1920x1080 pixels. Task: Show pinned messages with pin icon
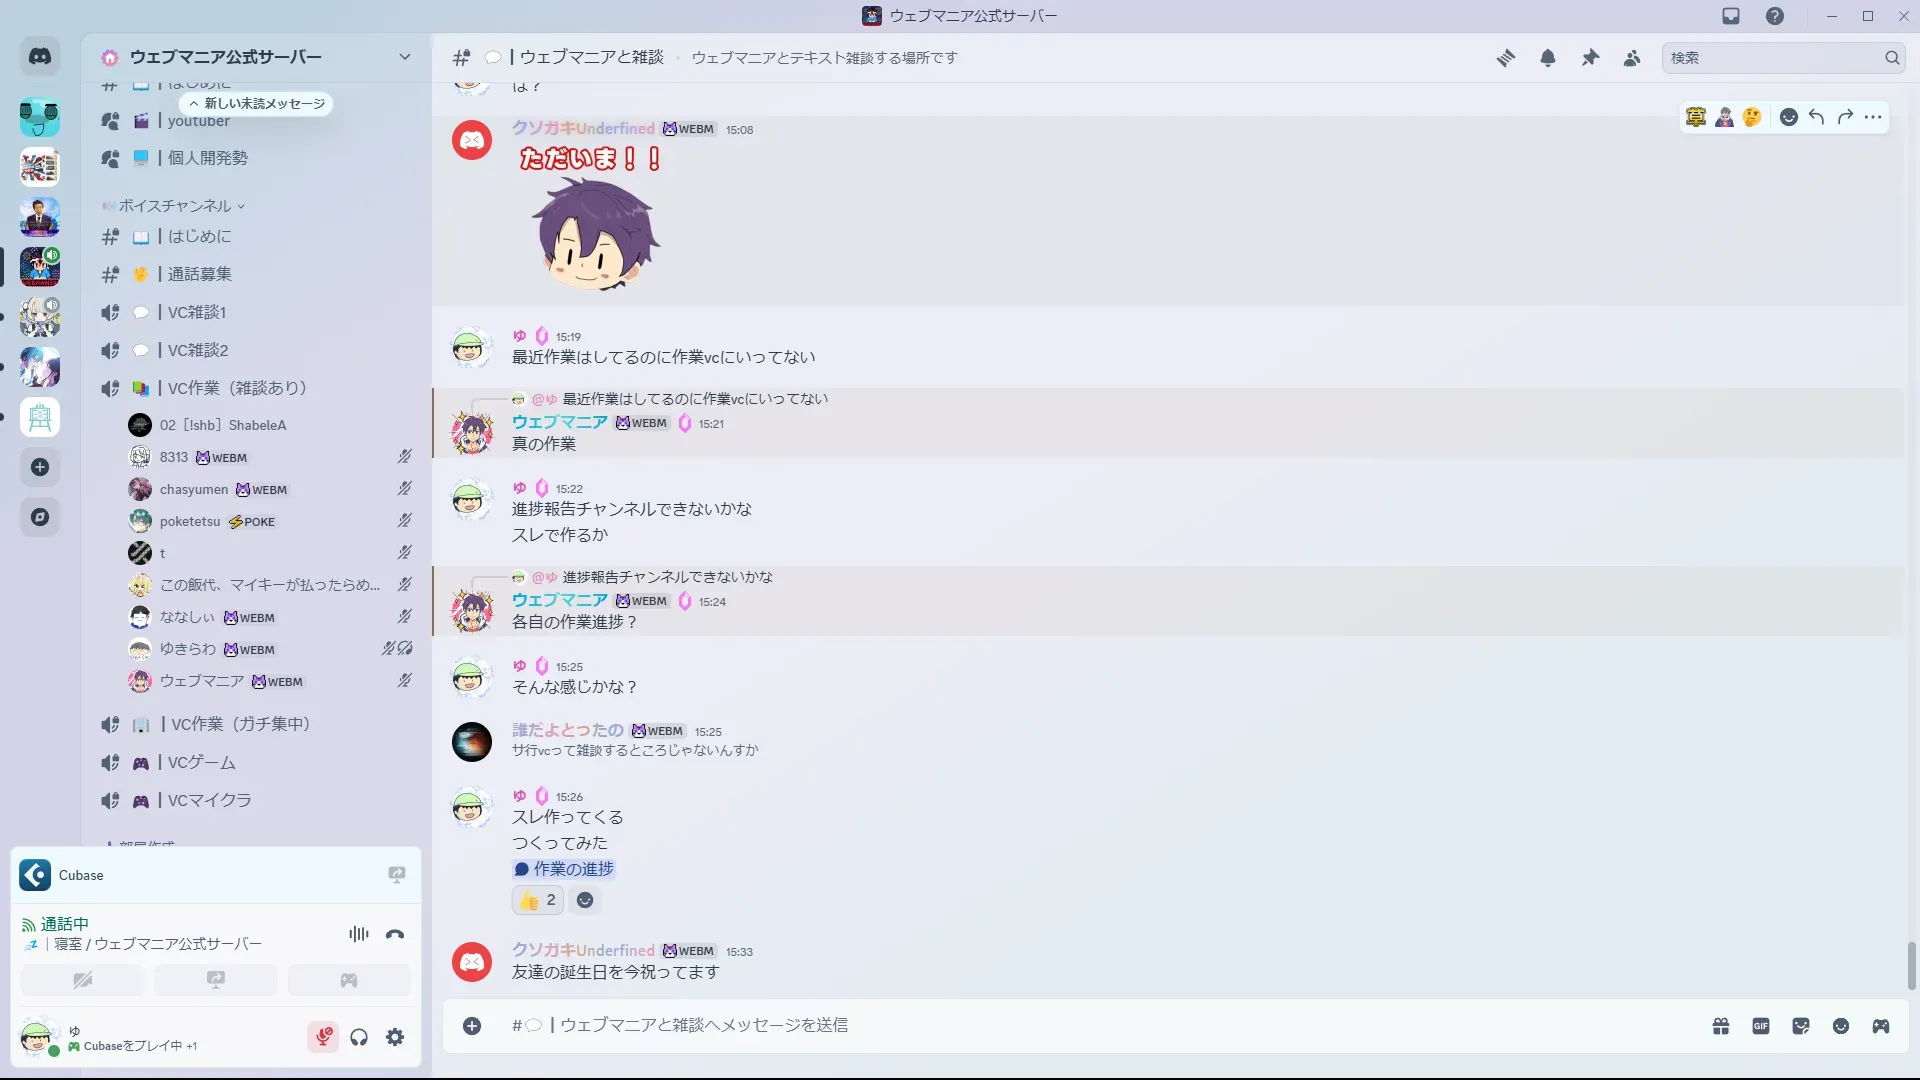1590,58
